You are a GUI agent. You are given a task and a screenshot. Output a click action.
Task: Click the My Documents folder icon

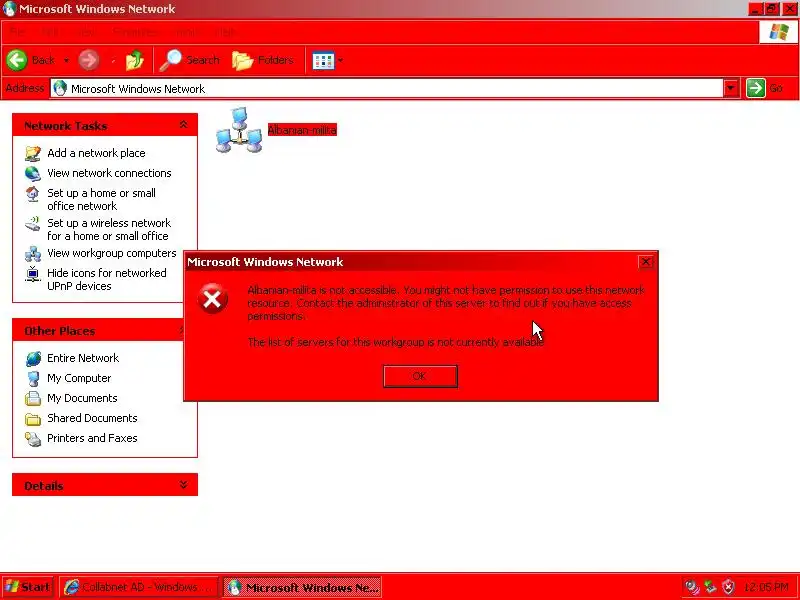point(33,398)
